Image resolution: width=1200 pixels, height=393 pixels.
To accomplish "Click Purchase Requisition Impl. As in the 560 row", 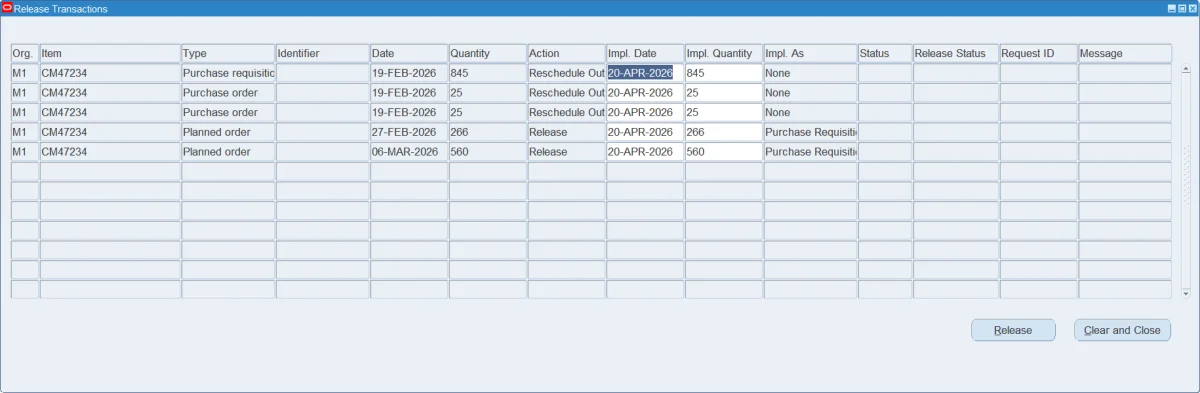I will pyautogui.click(x=810, y=152).
